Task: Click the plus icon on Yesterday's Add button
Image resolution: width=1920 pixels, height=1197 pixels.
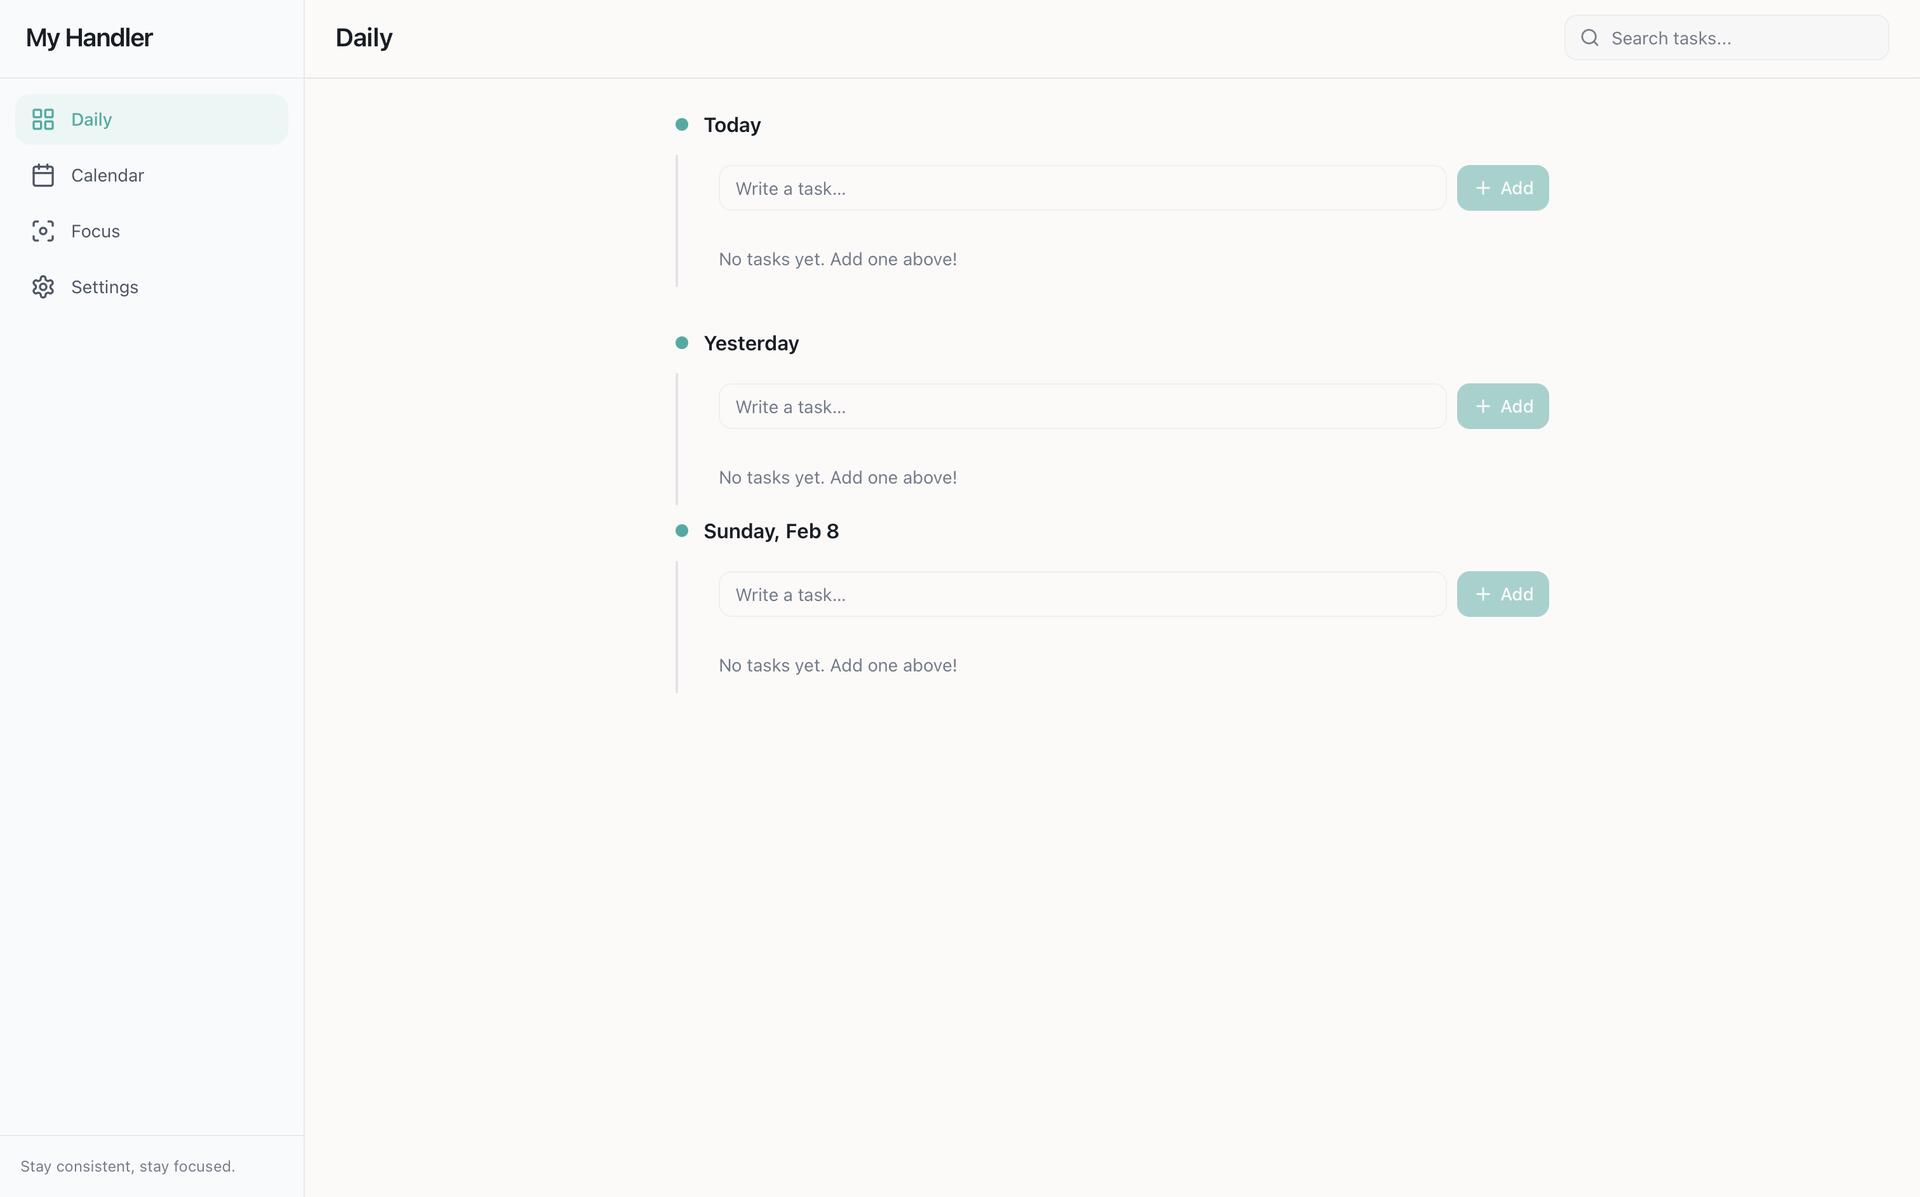Action: click(1483, 406)
